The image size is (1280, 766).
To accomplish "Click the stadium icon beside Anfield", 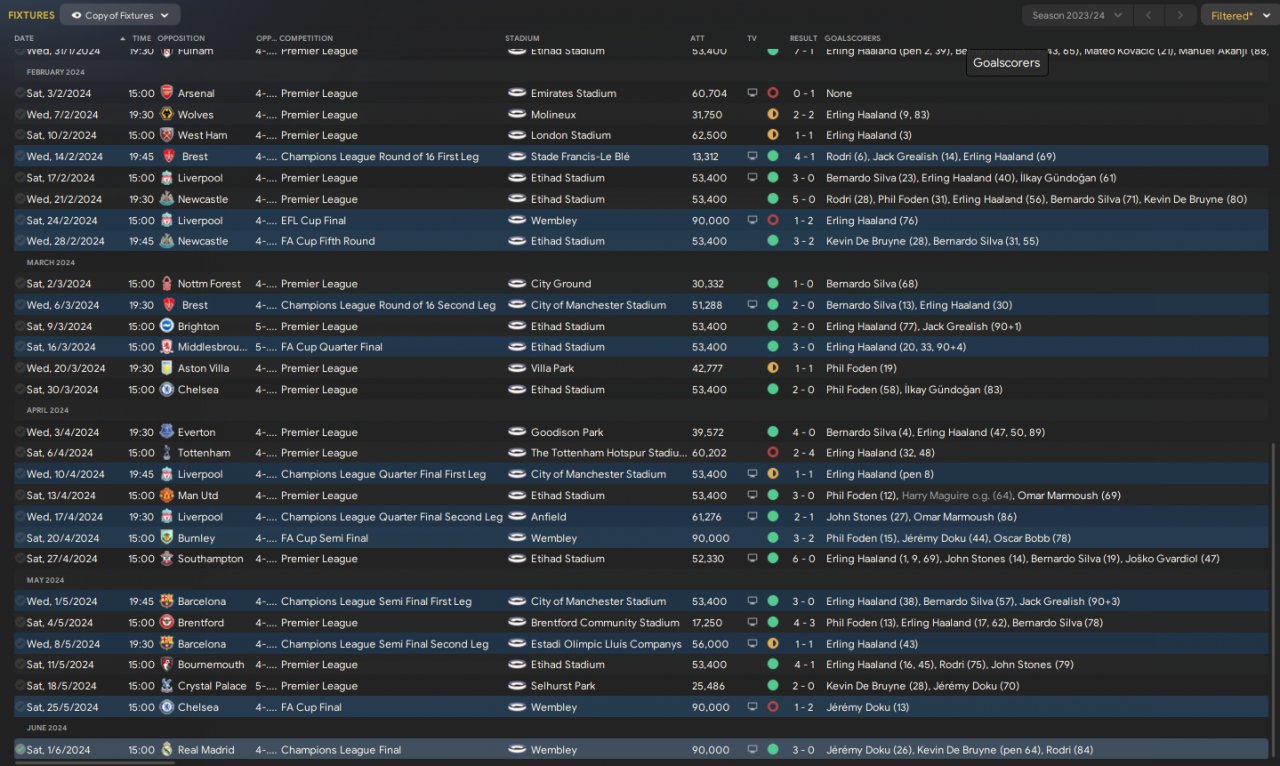I will 517,517.
